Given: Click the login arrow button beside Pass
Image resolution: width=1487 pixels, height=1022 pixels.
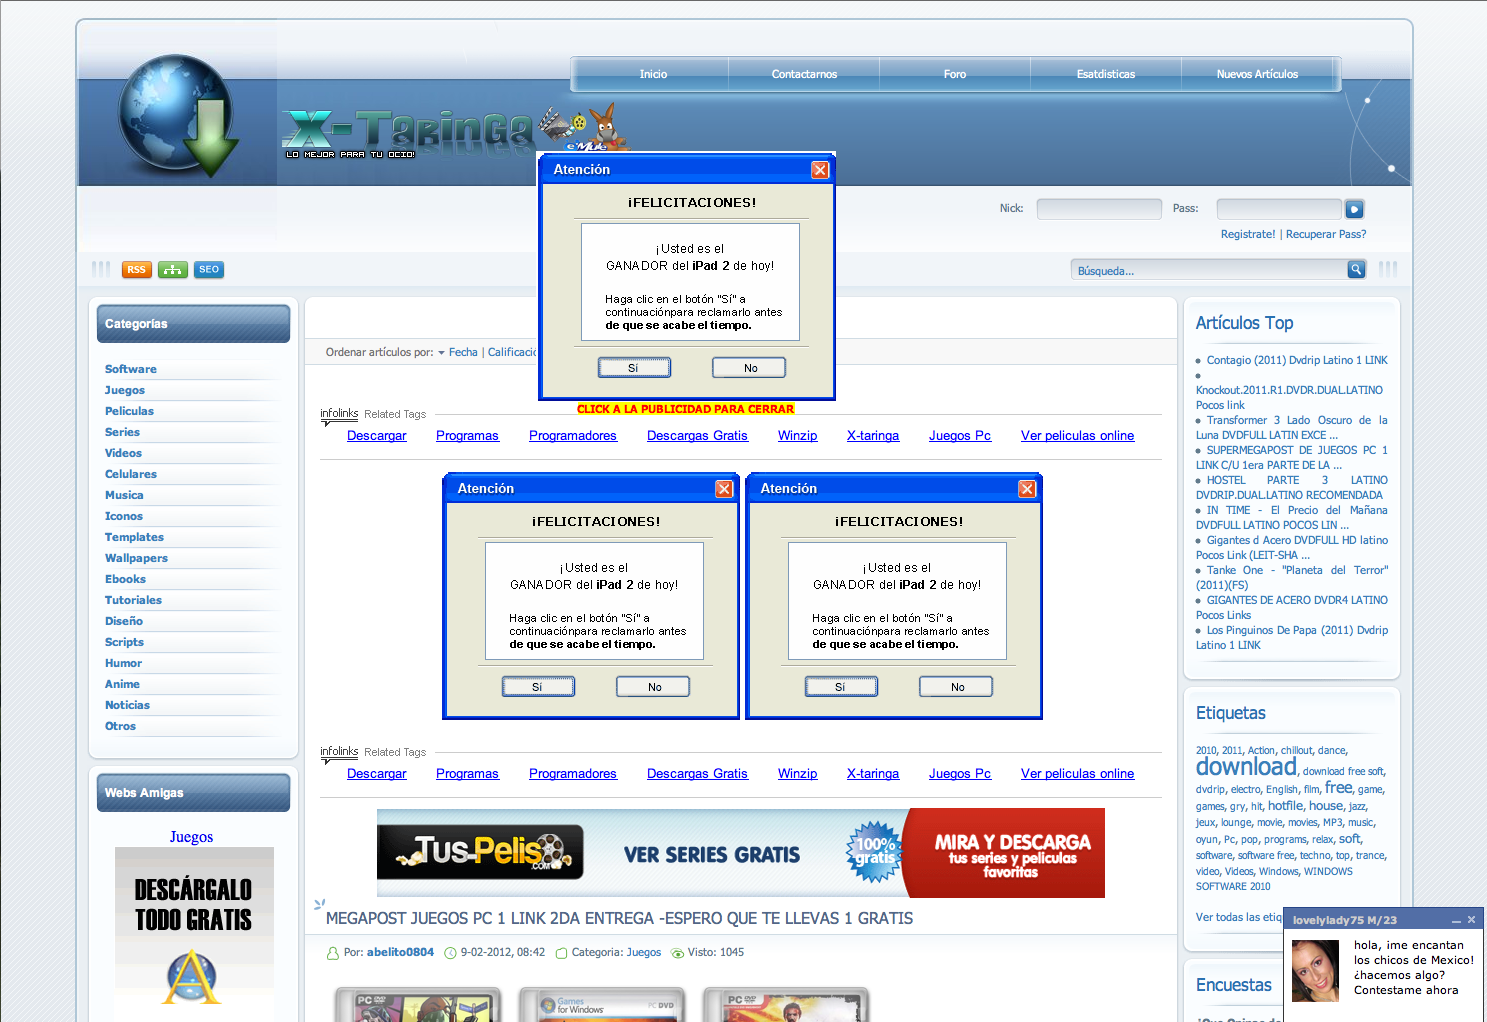Looking at the screenshot, I should pyautogui.click(x=1354, y=209).
